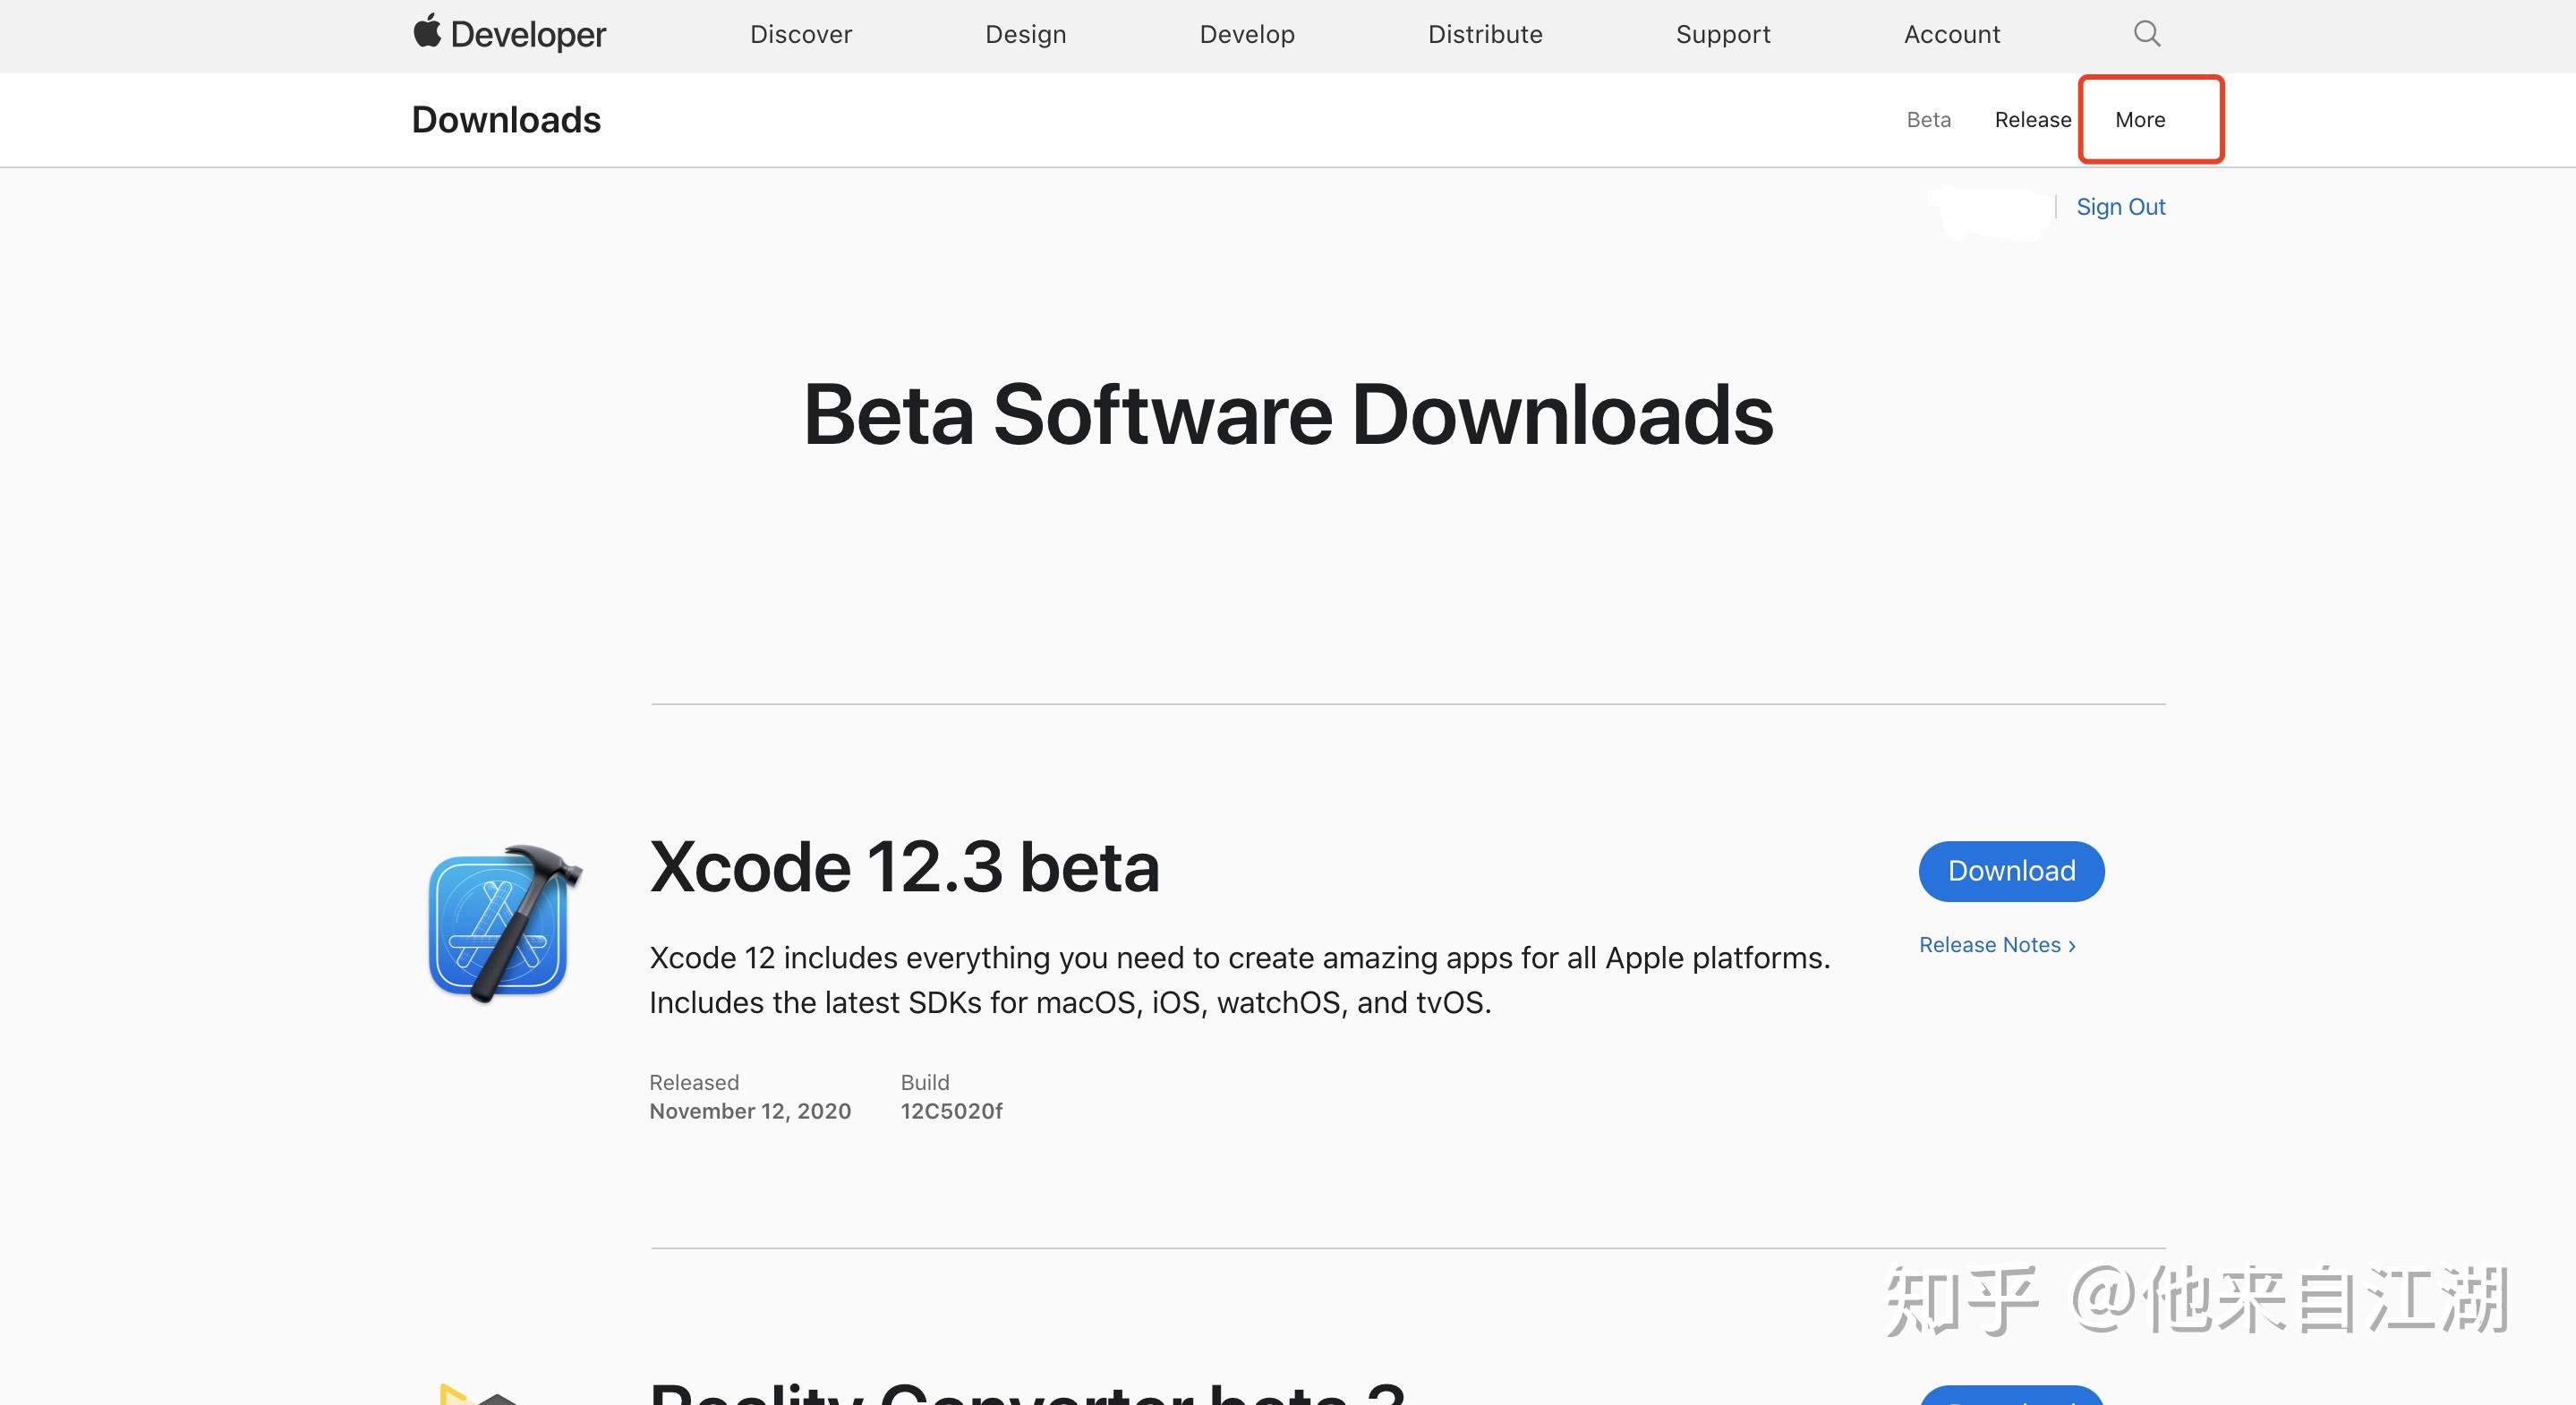Go to the Develop section
The height and width of the screenshot is (1405, 2576).
[1247, 34]
